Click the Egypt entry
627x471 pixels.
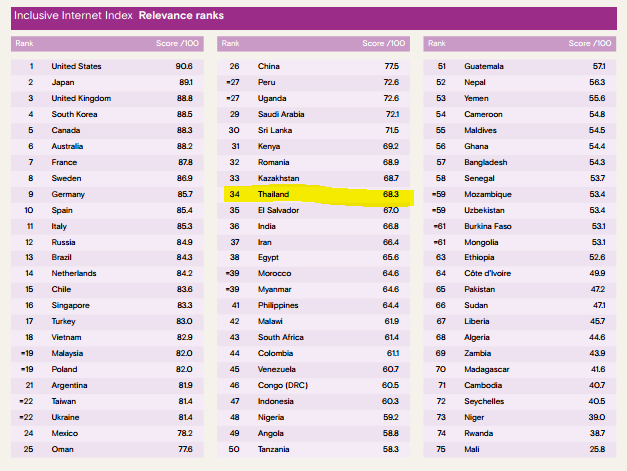pyautogui.click(x=268, y=257)
